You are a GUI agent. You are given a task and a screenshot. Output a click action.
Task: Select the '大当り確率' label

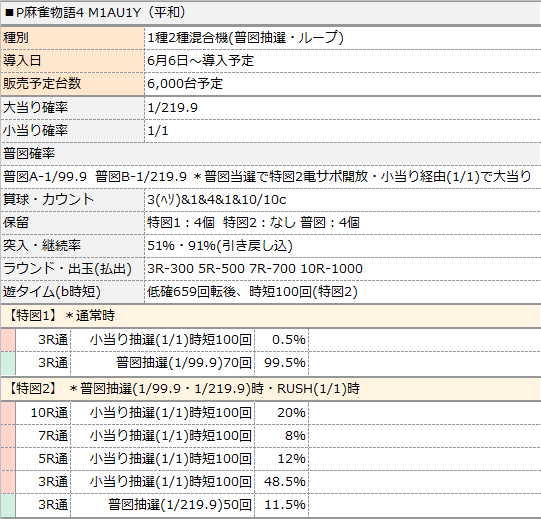coord(36,108)
